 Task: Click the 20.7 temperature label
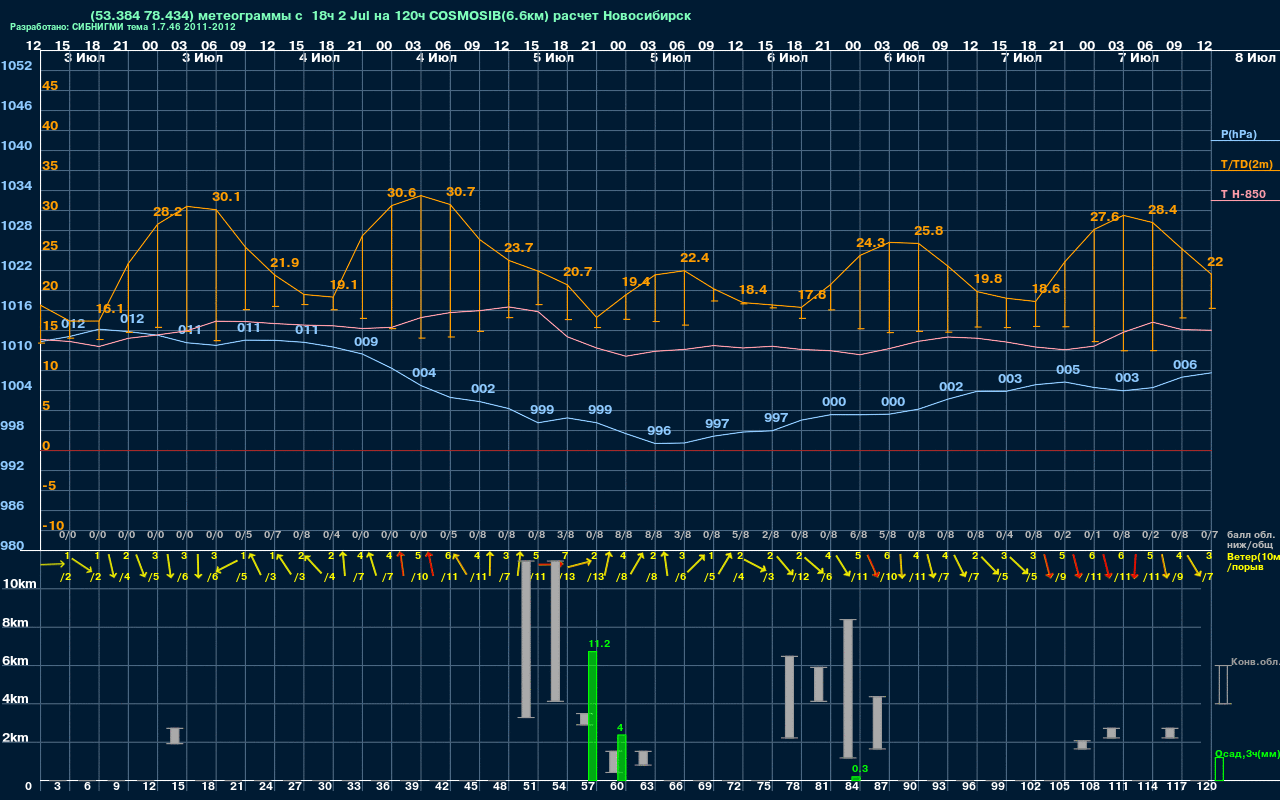[577, 272]
